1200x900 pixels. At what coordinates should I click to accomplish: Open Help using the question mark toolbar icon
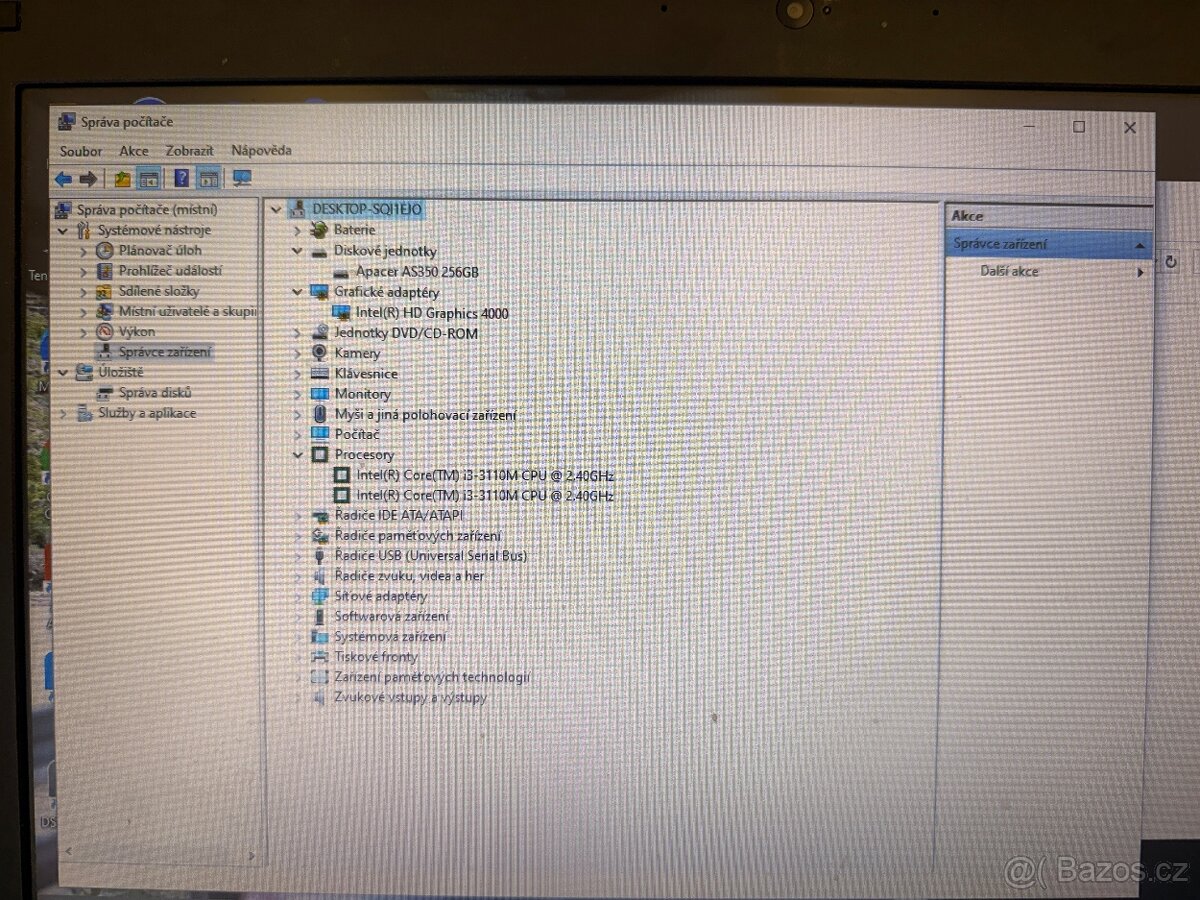(x=181, y=178)
